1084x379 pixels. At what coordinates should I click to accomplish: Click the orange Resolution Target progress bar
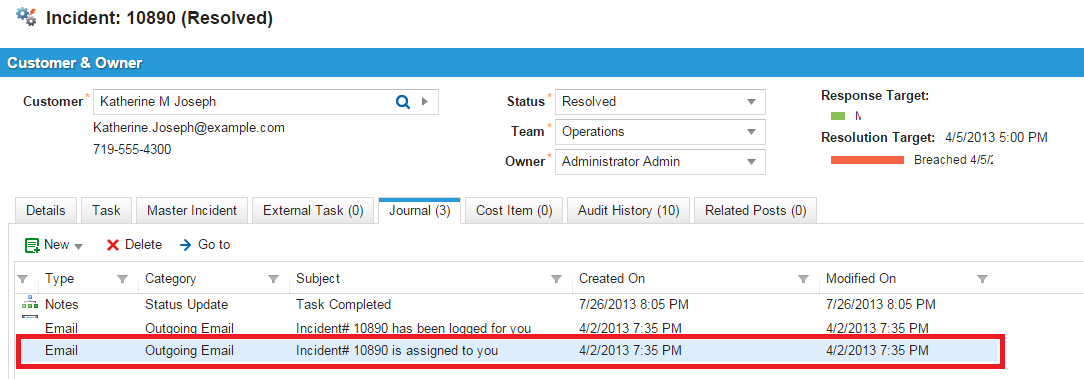[867, 160]
